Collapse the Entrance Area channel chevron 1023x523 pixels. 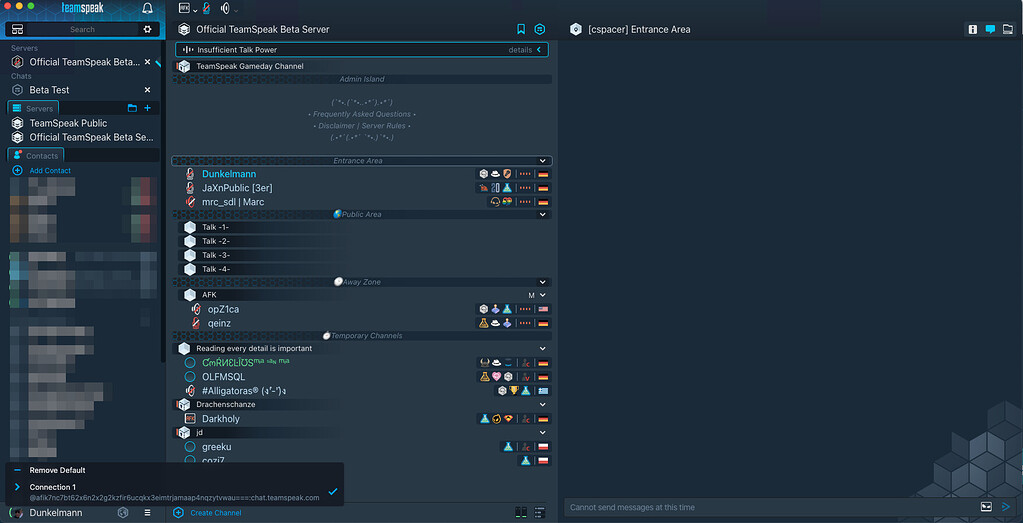543,160
